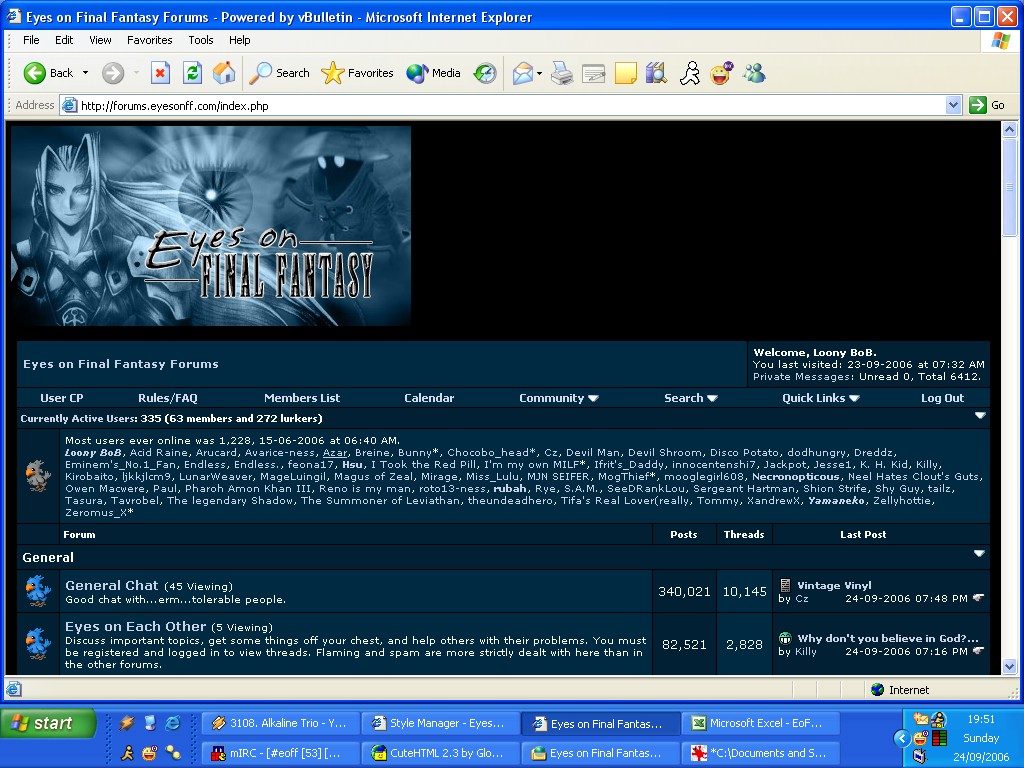Open the Yamaneko user profile

[837, 500]
